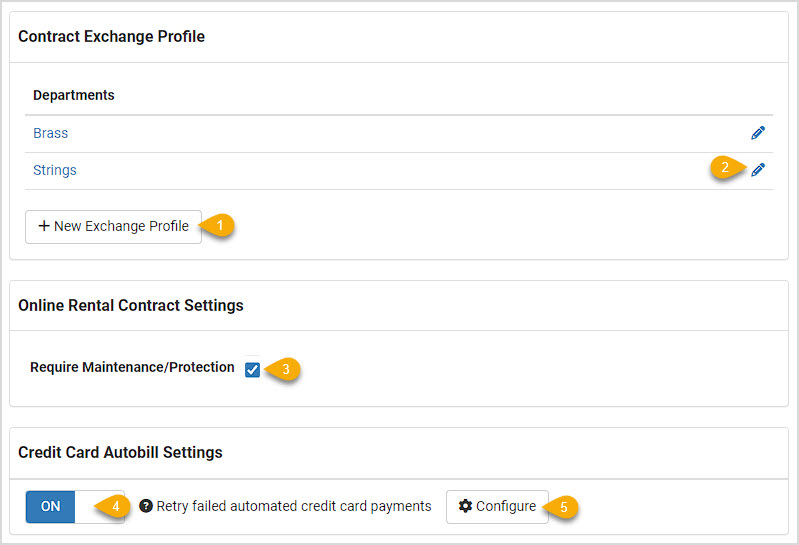Click Retry failed automated credit card payments text
799x545 pixels.
(x=294, y=506)
